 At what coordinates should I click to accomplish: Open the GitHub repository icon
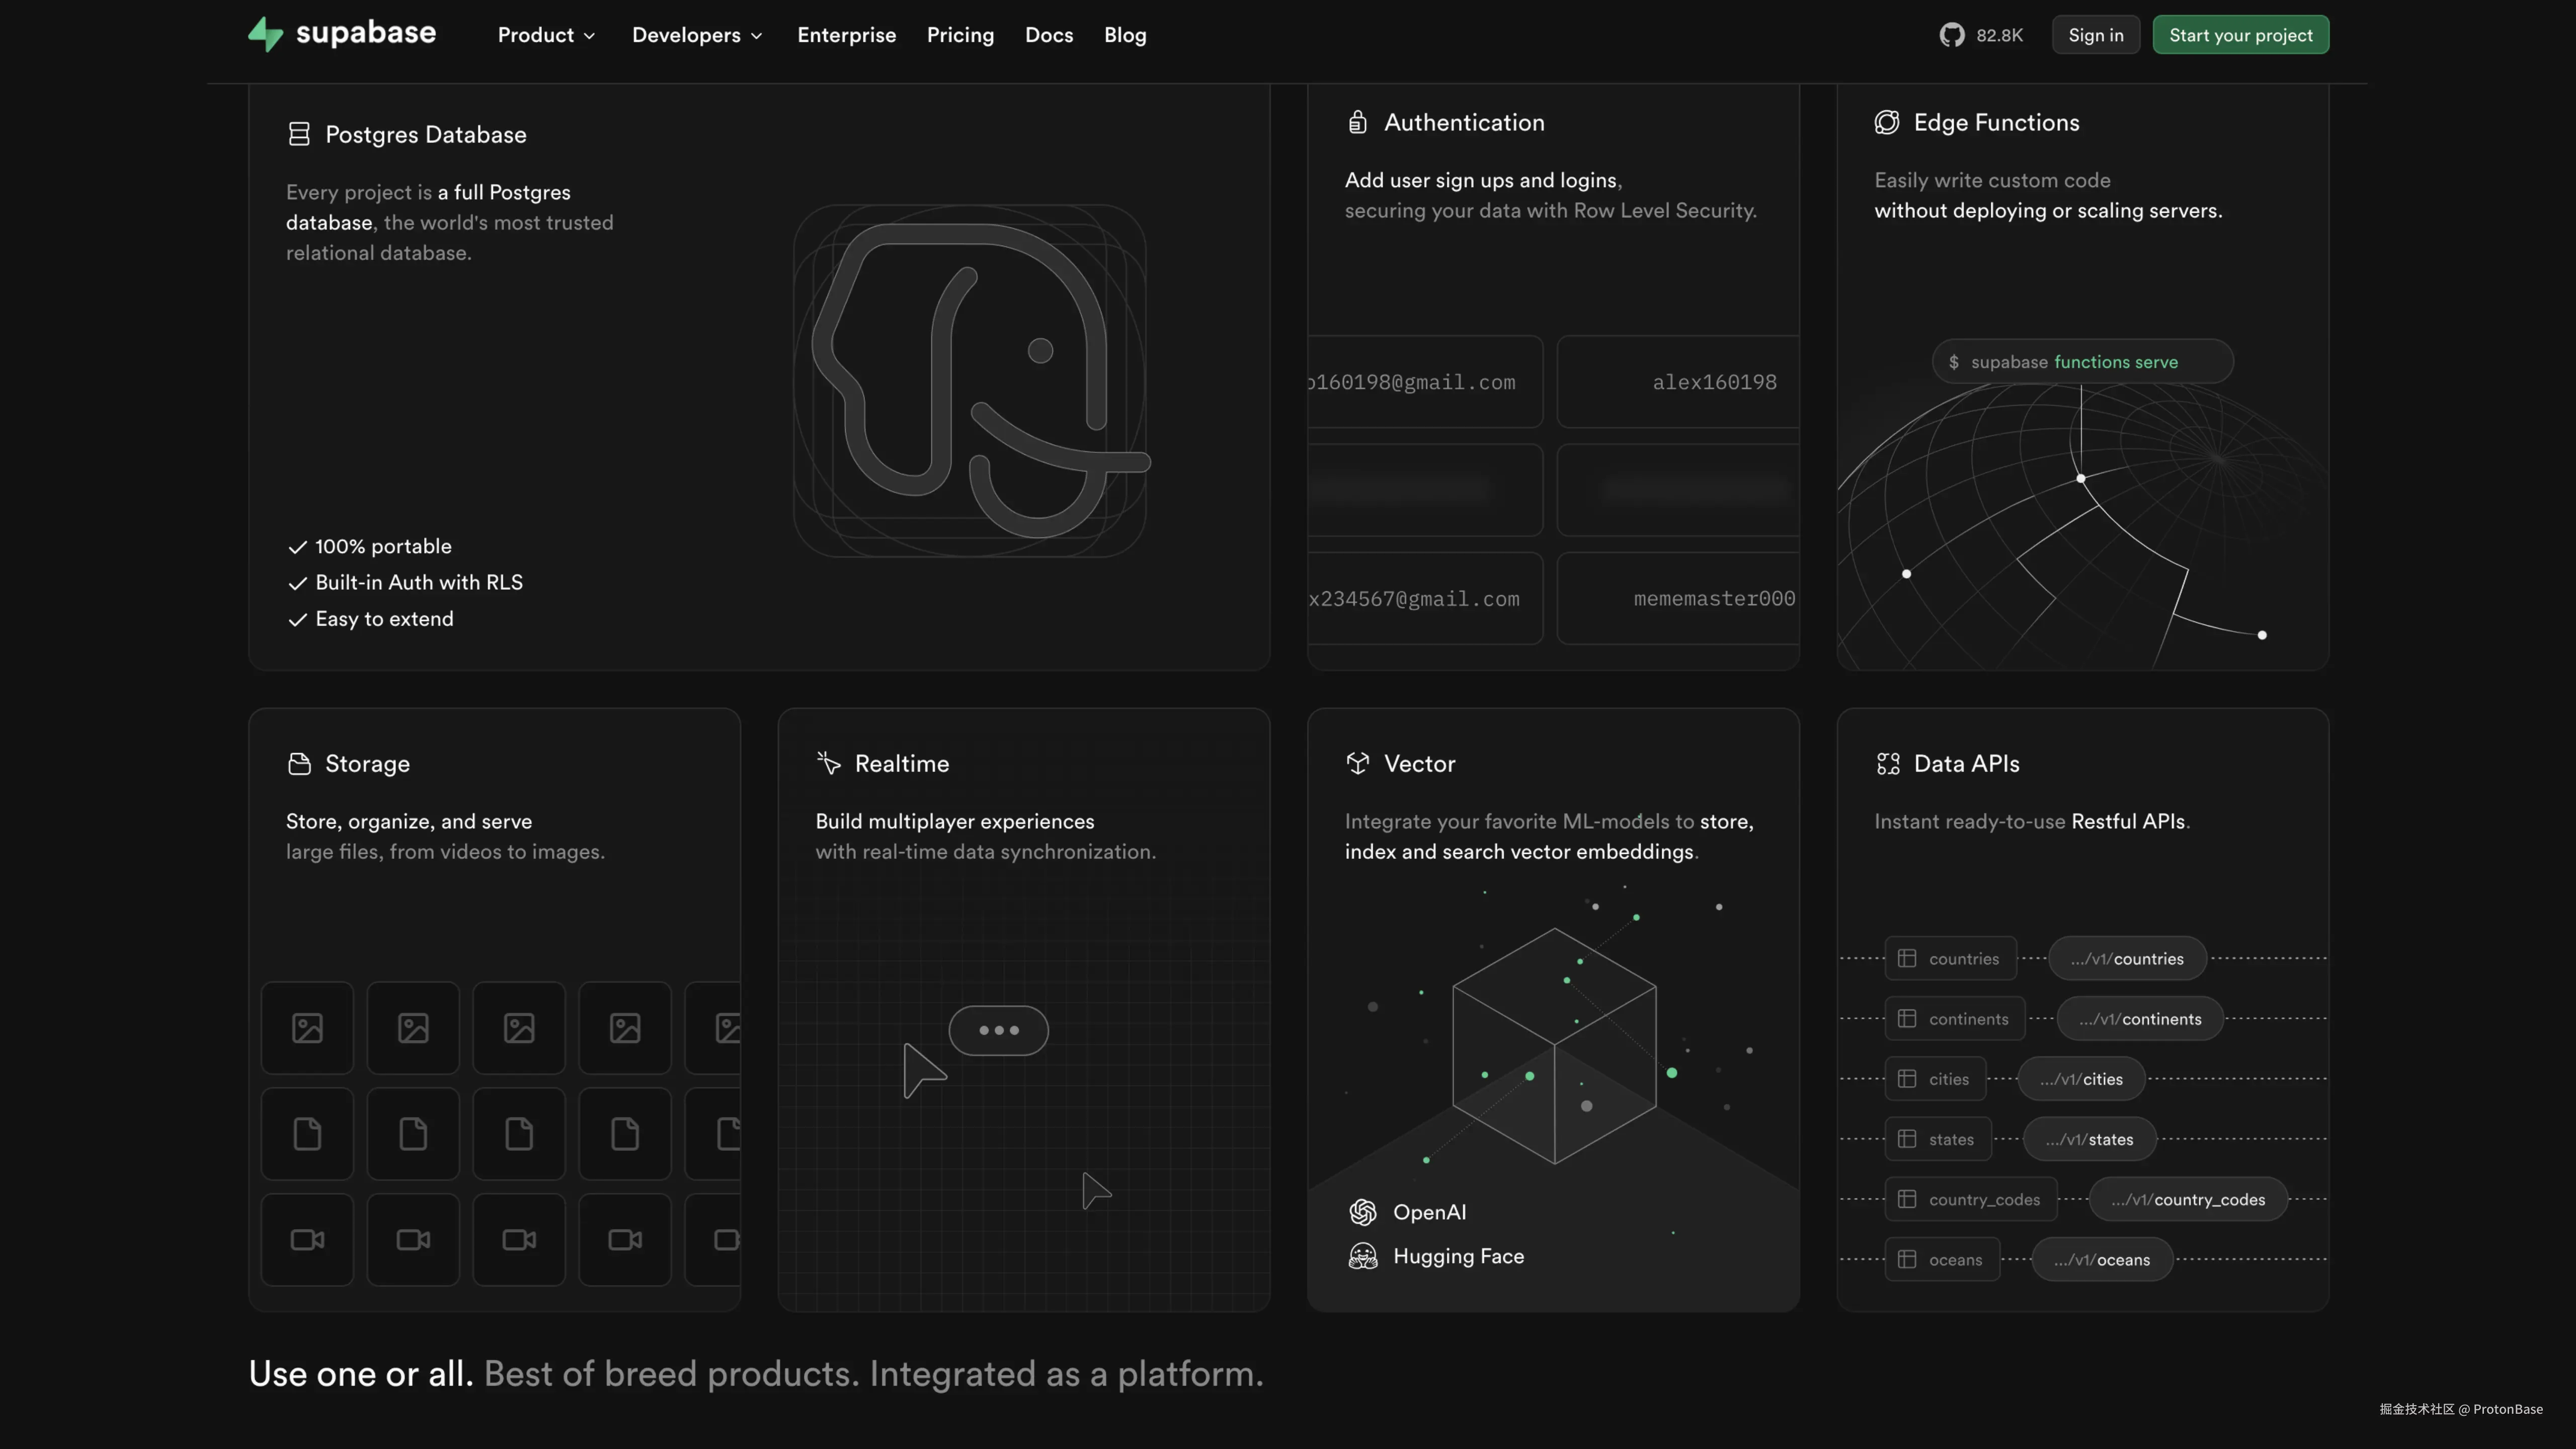coord(1951,35)
